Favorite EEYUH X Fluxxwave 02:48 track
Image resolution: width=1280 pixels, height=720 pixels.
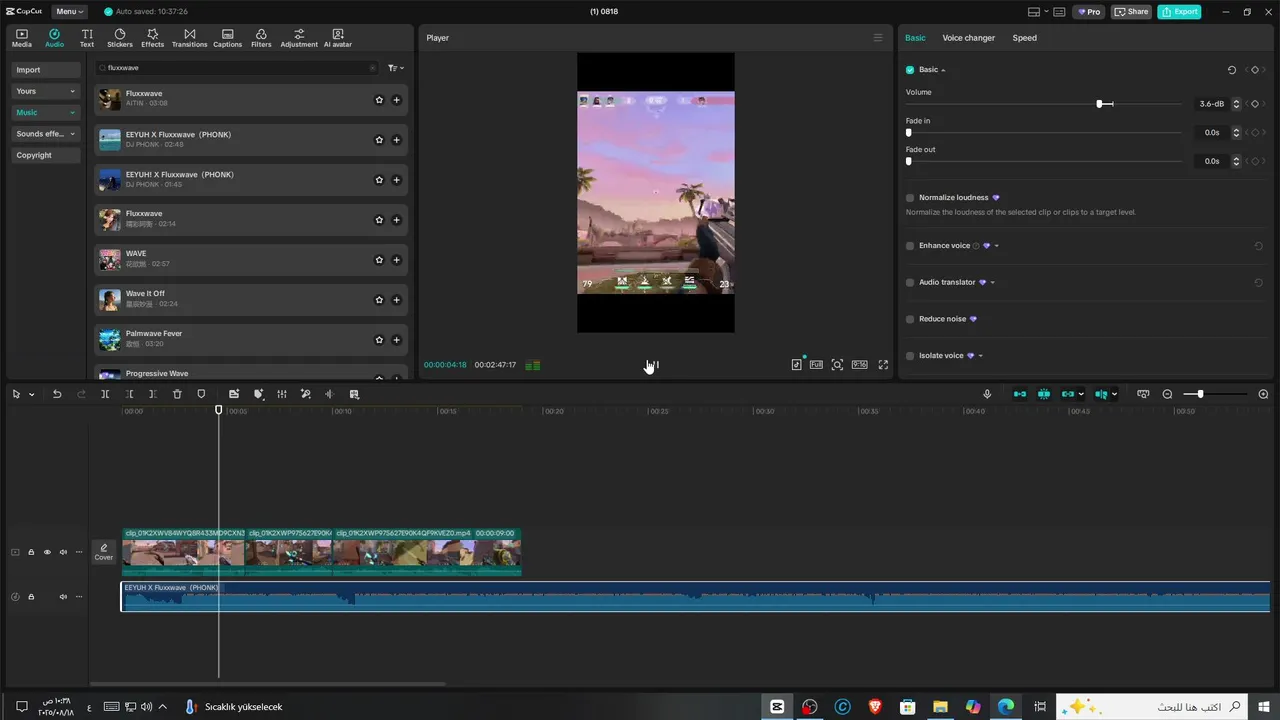pyautogui.click(x=379, y=140)
